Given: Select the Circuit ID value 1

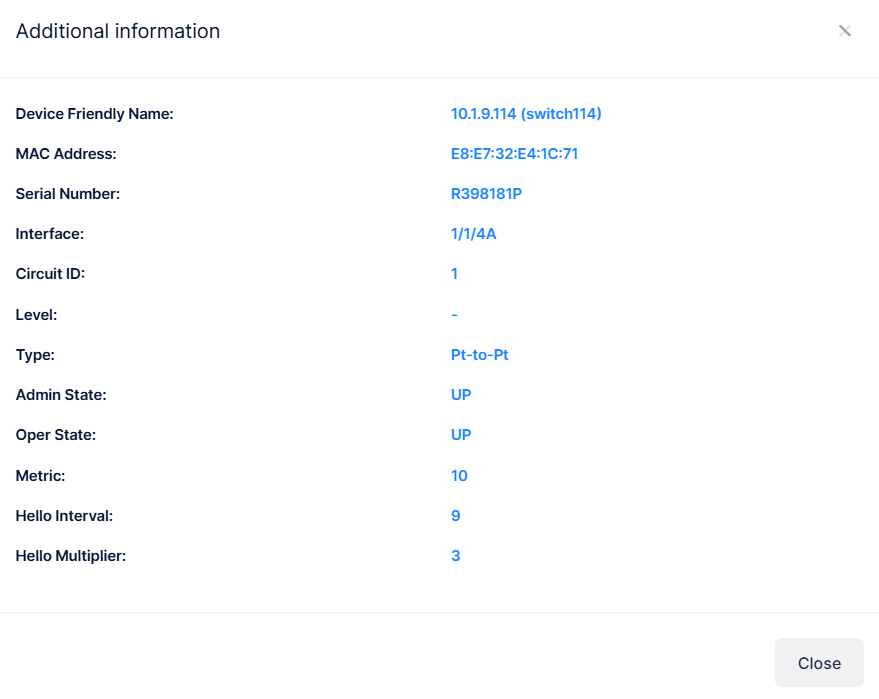Looking at the screenshot, I should point(455,273).
